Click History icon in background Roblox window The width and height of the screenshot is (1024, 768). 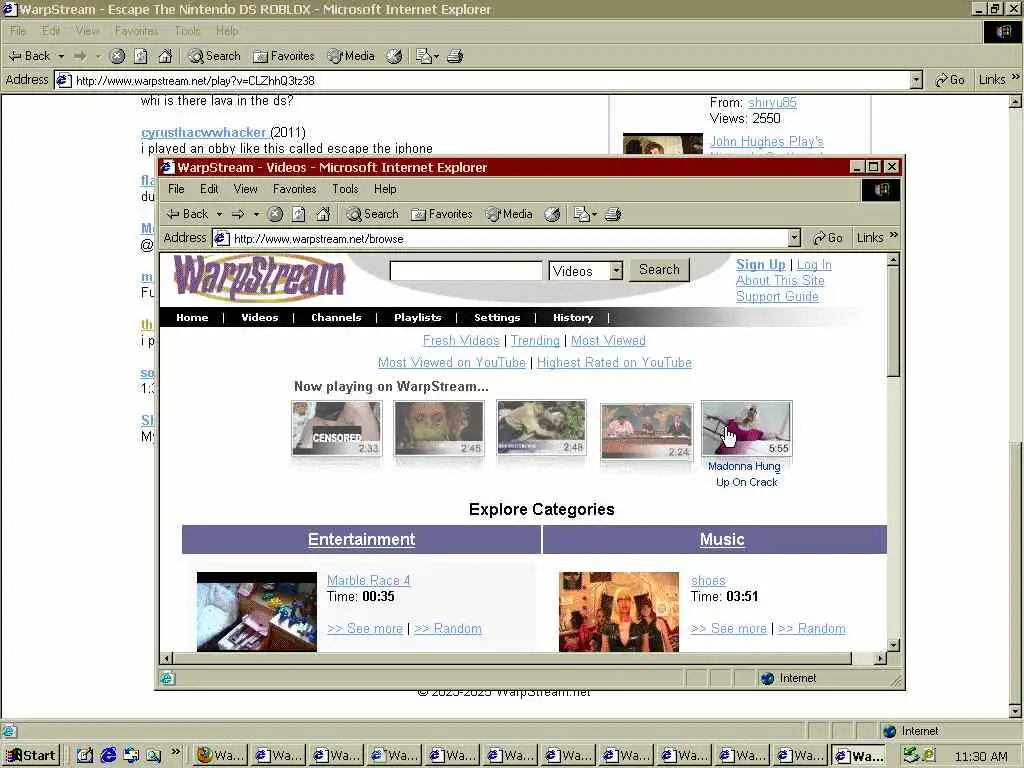[394, 56]
